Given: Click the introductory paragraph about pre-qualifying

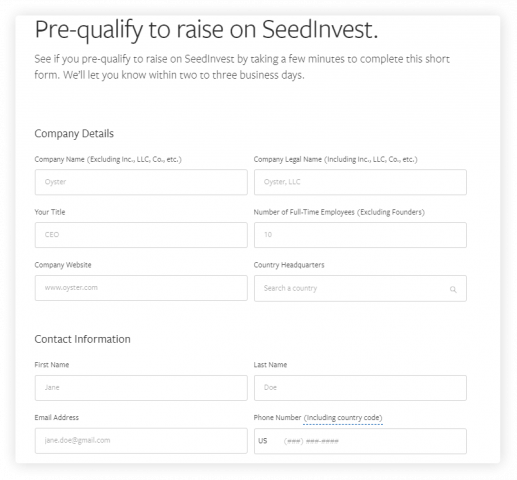Looking at the screenshot, I should pos(242,67).
